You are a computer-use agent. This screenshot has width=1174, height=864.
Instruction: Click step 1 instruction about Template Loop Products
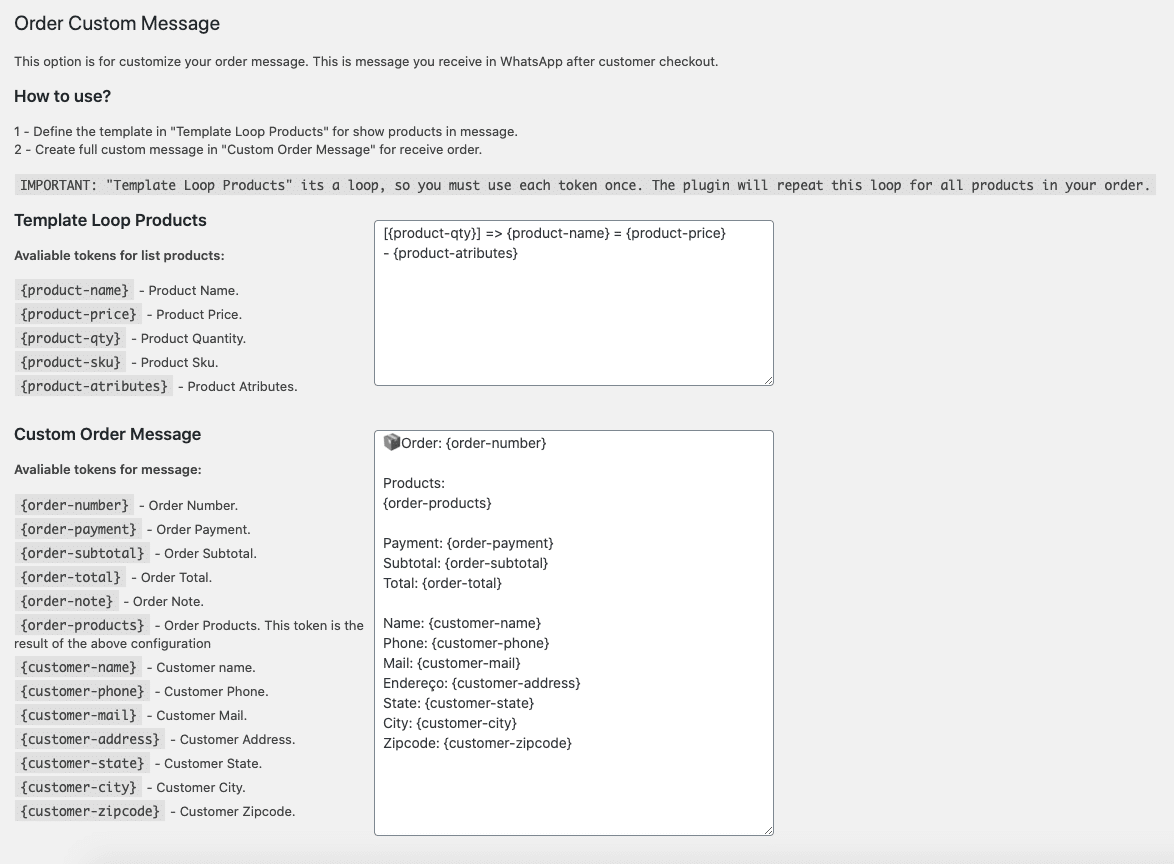click(266, 132)
